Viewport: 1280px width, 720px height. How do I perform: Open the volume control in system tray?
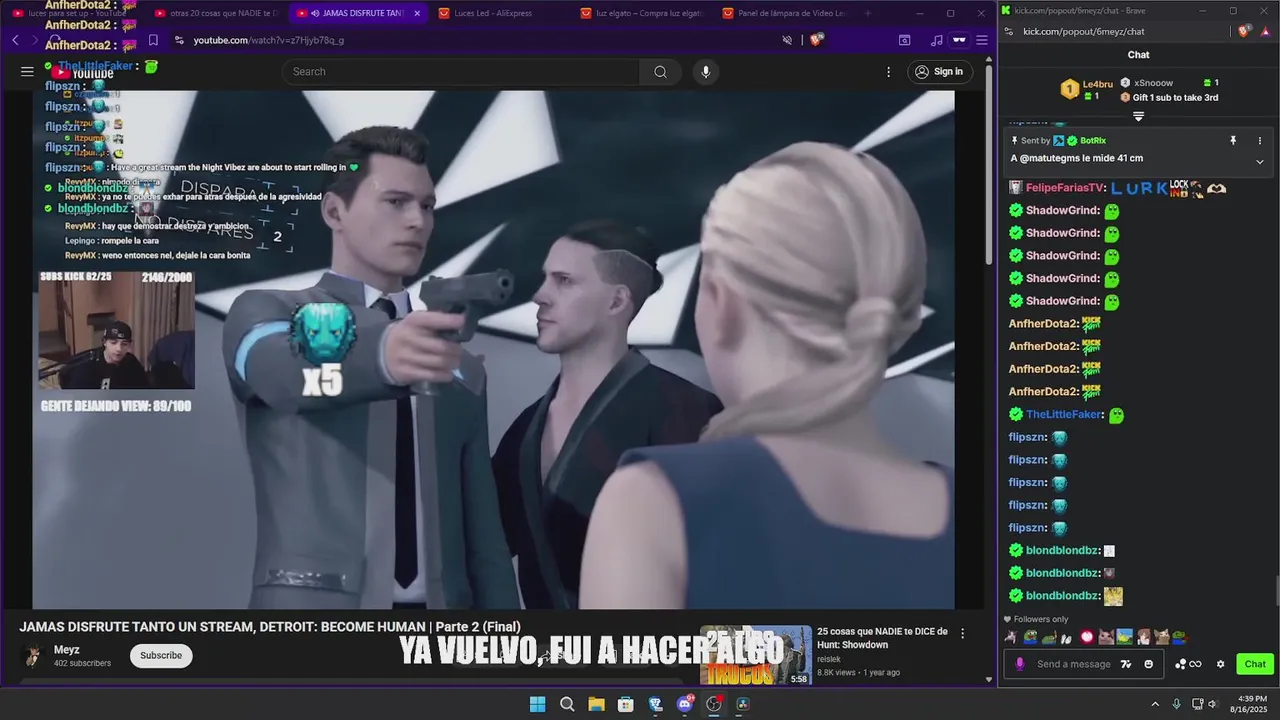pos(1213,704)
